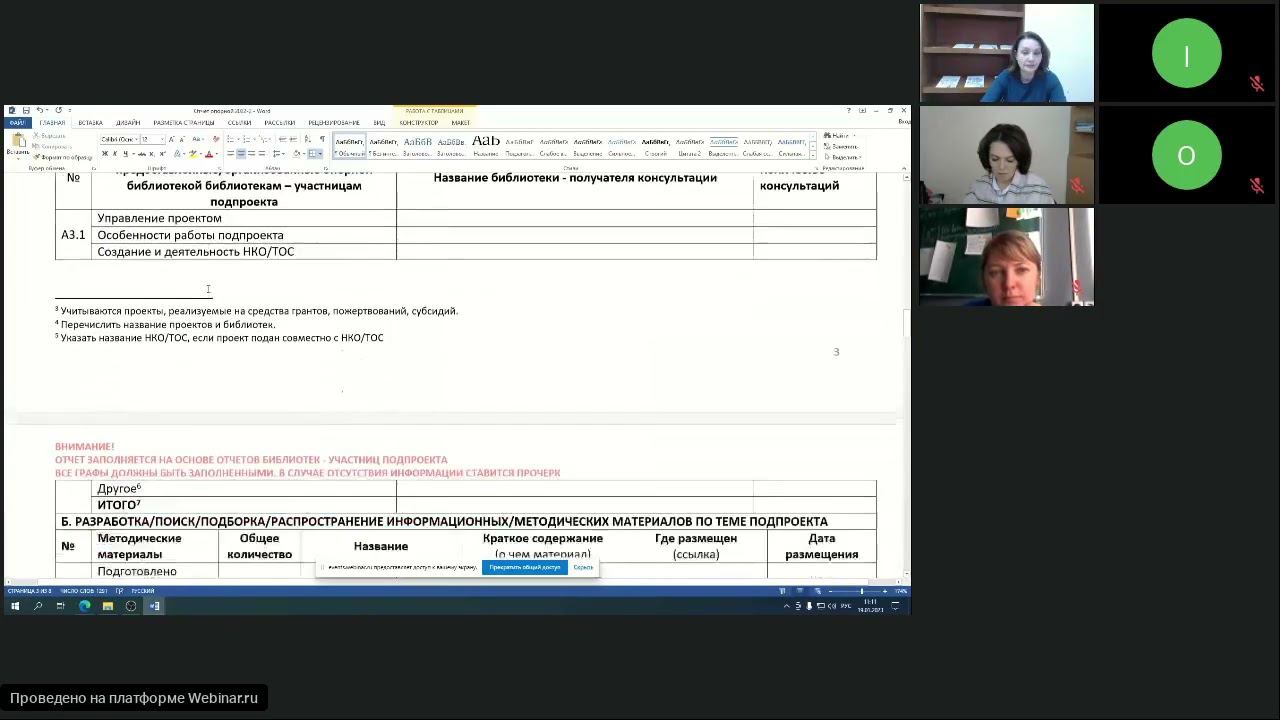1280x720 pixels.
Task: Open the Вид ribbon tab
Action: (379, 123)
